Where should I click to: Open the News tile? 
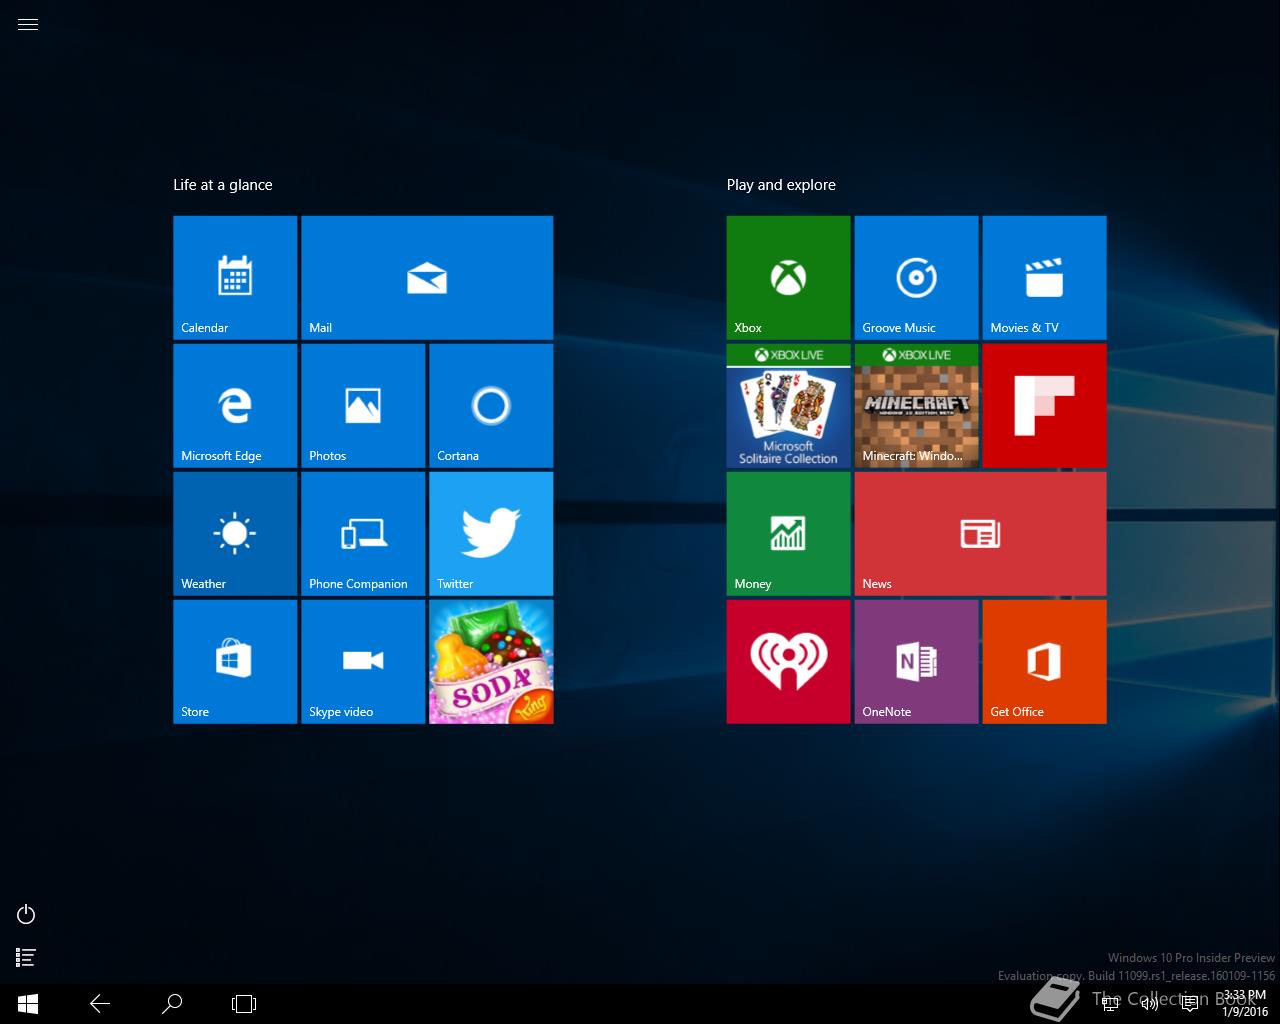(981, 534)
